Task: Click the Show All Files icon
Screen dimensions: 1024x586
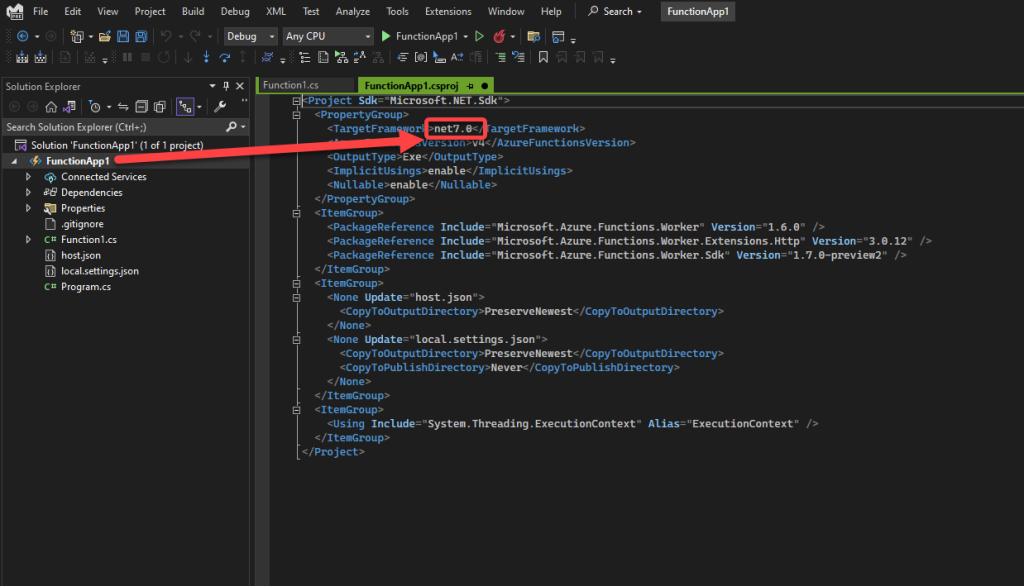Action: click(x=159, y=106)
